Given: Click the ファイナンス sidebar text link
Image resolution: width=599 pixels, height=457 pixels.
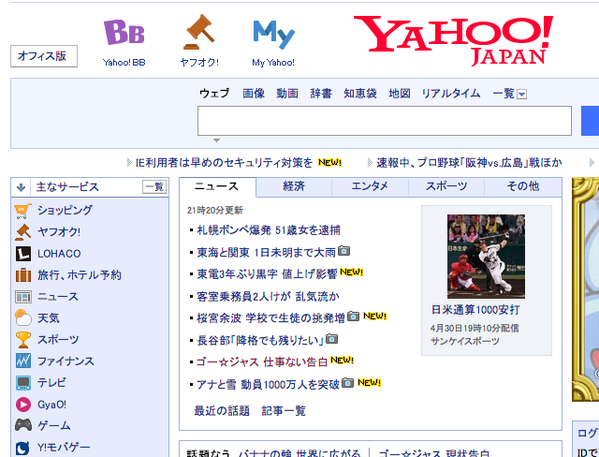Looking at the screenshot, I should (65, 361).
